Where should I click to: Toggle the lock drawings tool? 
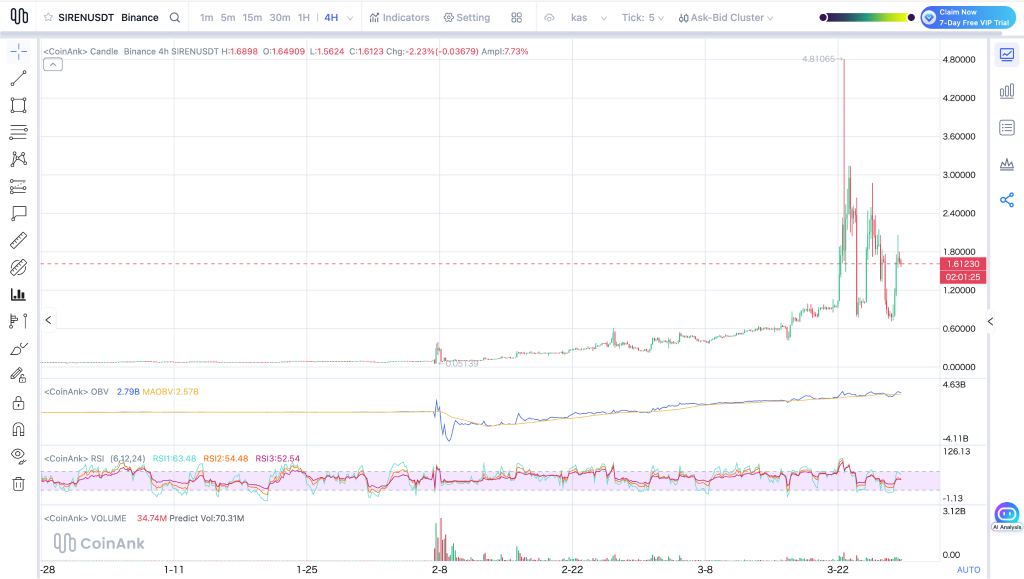(16, 401)
